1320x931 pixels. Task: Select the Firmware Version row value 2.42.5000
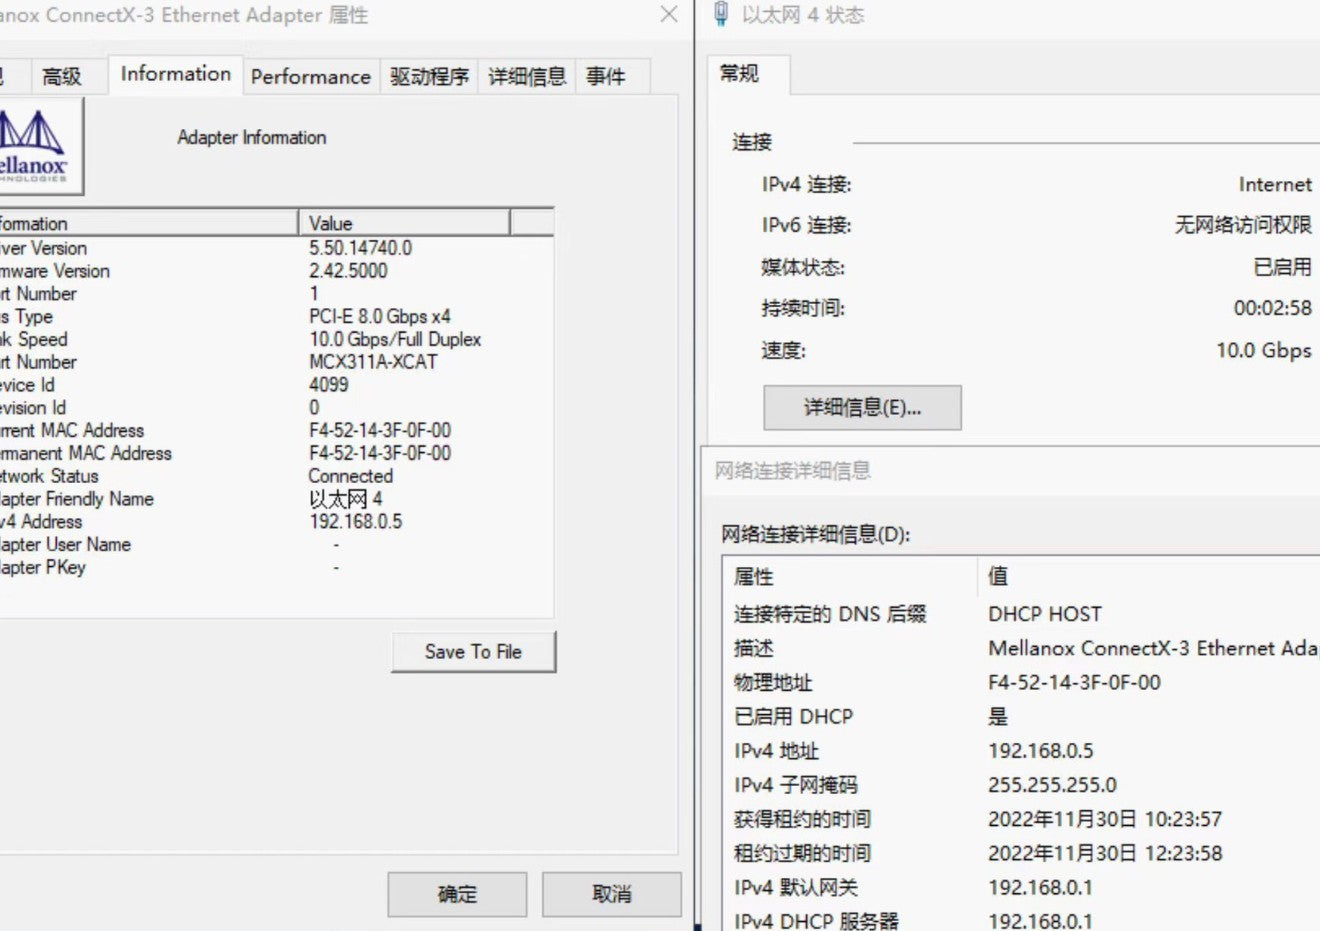click(x=348, y=271)
